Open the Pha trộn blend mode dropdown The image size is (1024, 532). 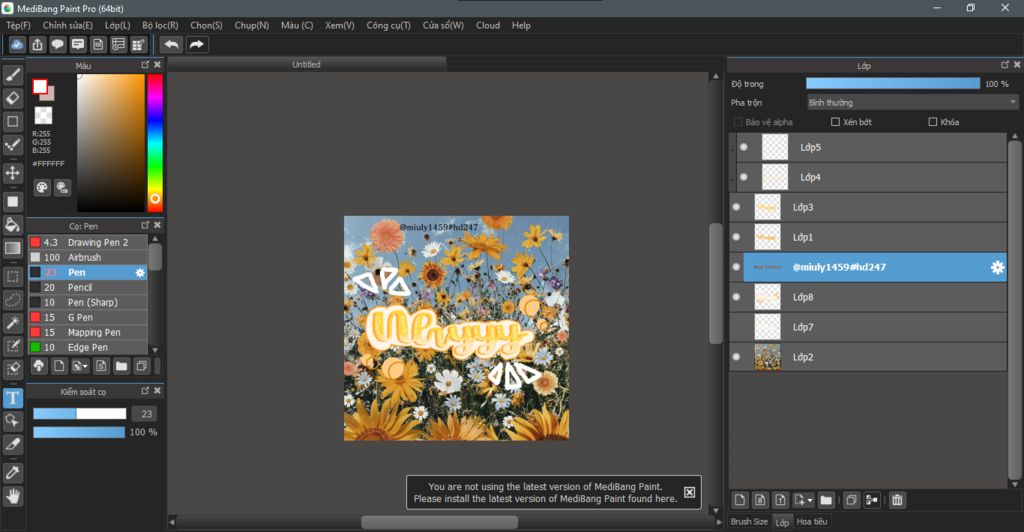(912, 102)
